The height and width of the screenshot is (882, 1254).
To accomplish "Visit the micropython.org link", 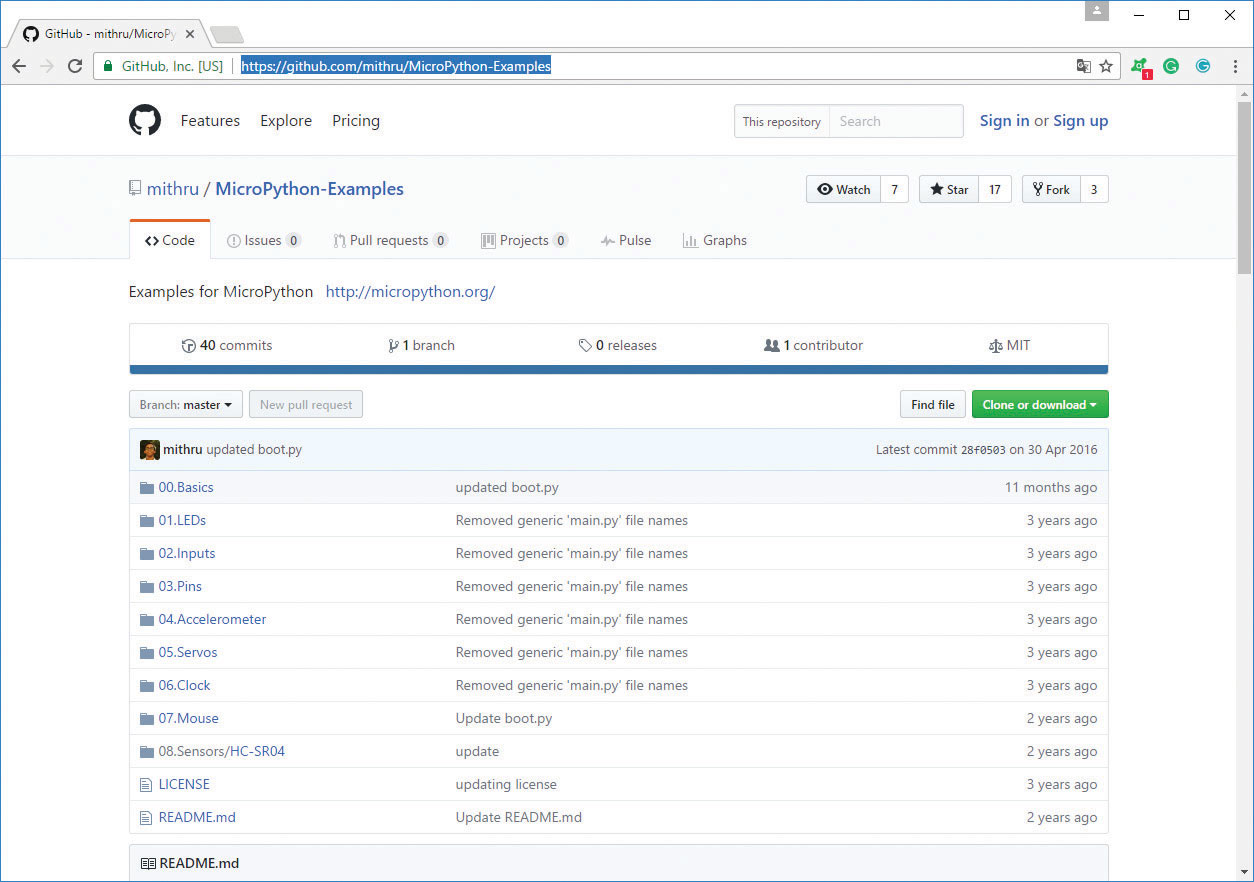I will click(411, 292).
